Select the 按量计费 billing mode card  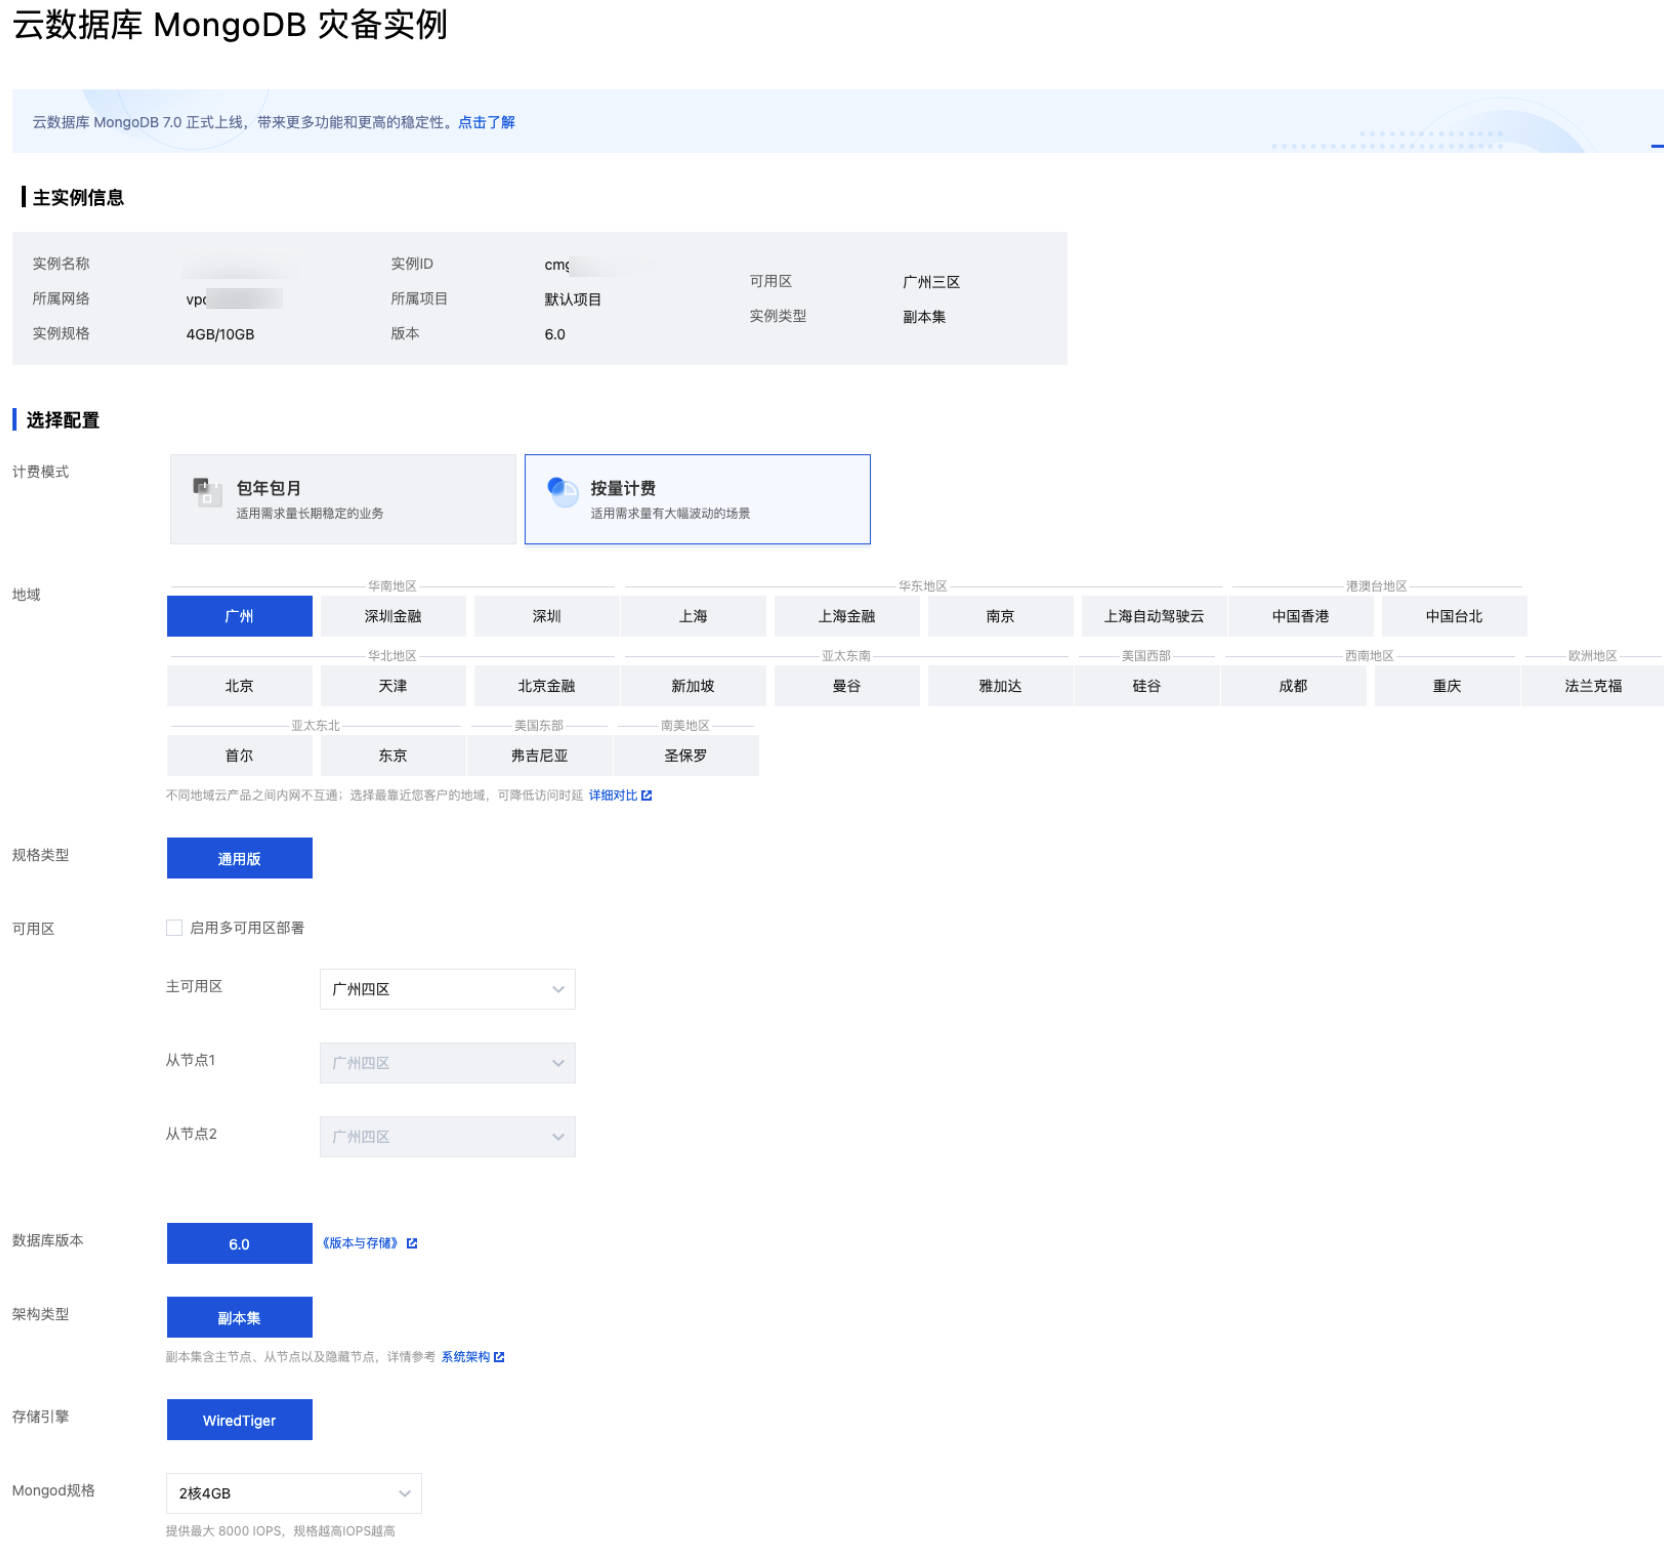point(697,499)
